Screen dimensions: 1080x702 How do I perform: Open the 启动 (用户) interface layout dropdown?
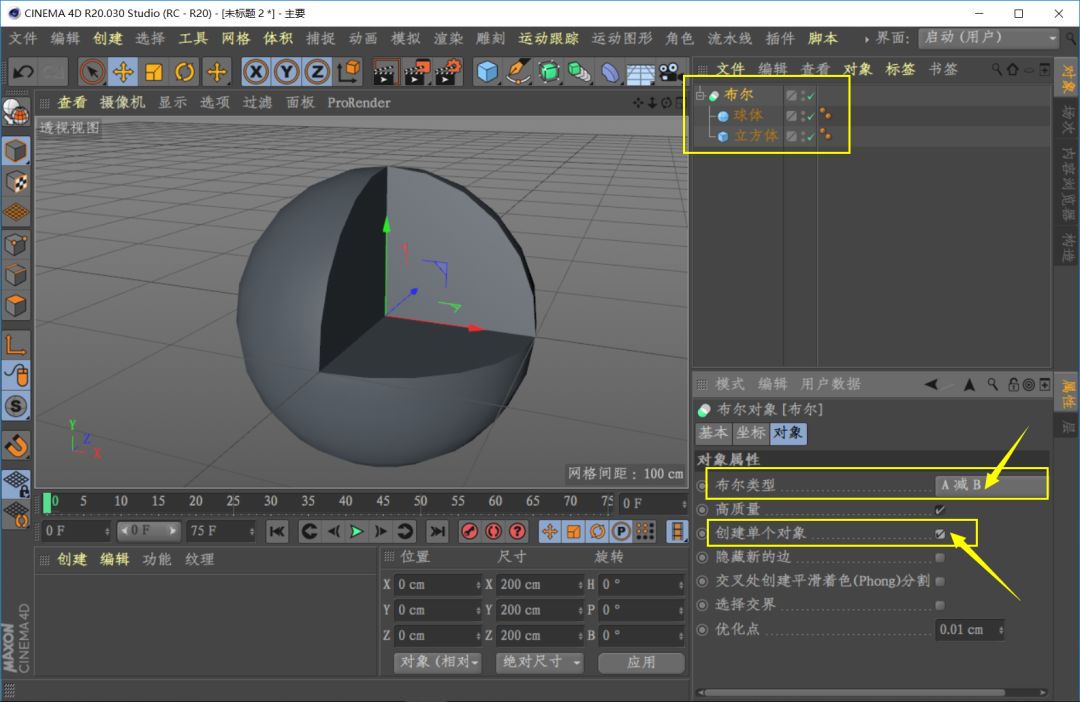click(x=988, y=38)
